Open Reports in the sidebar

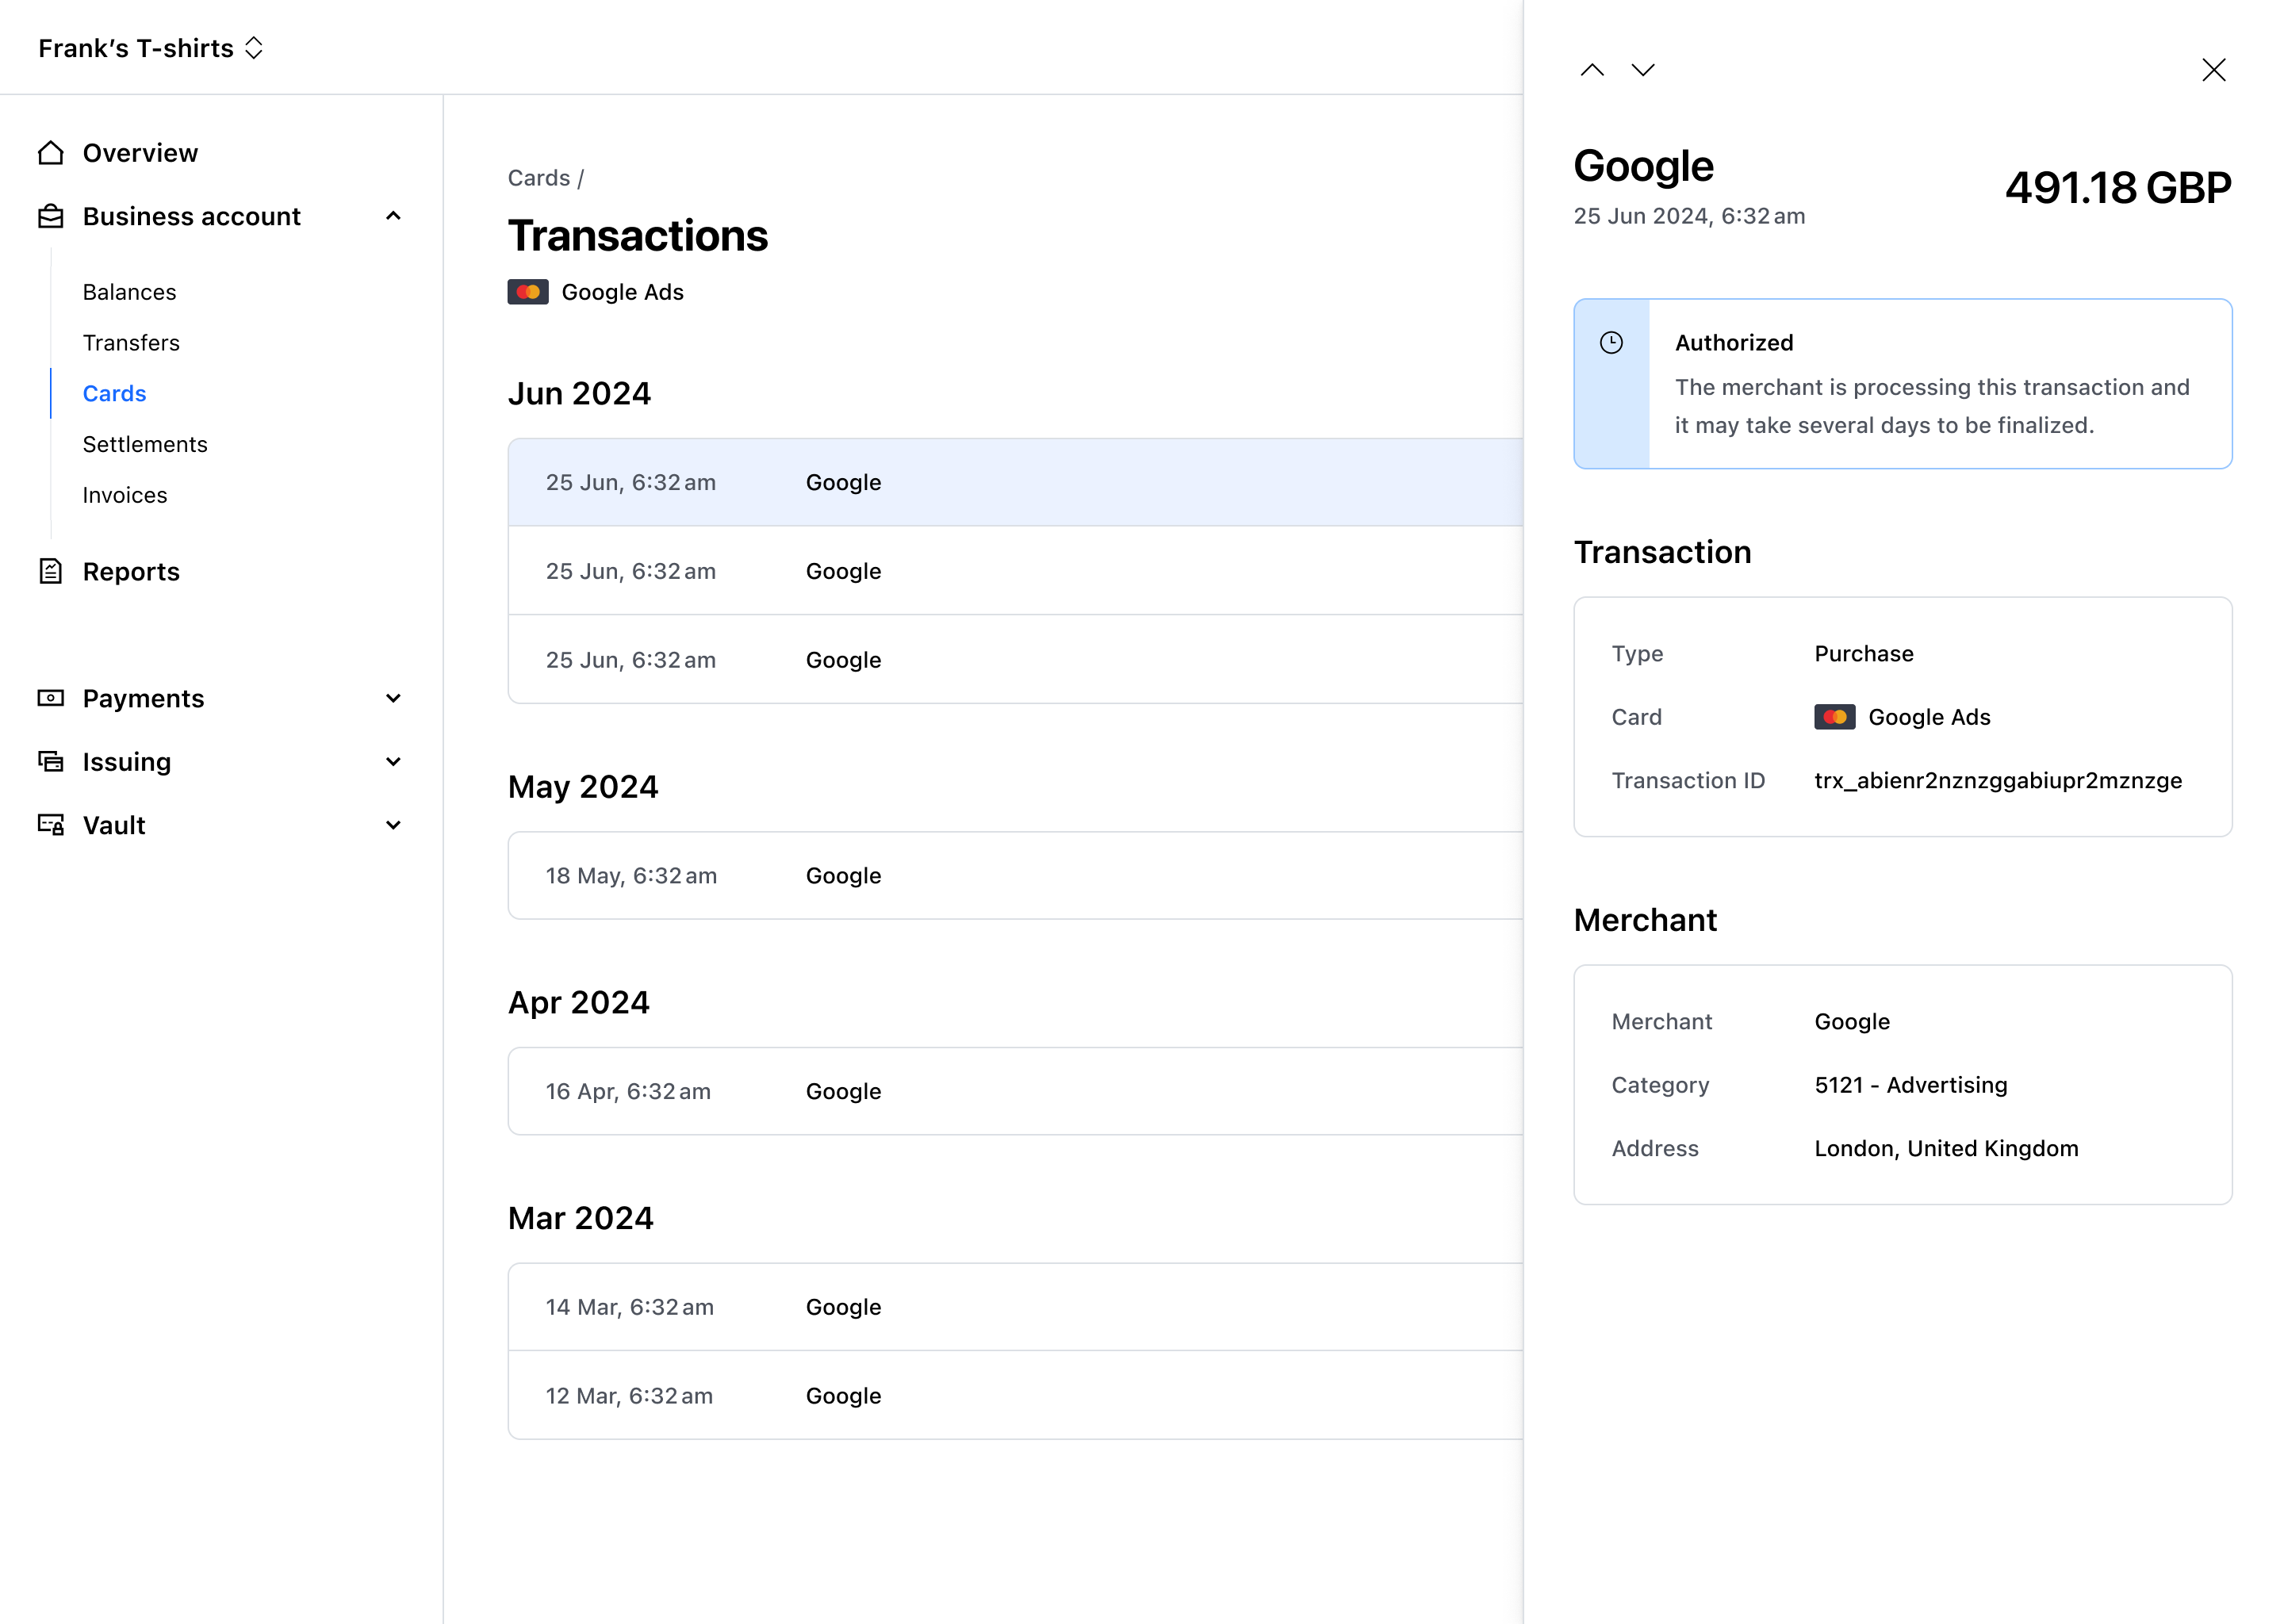coord(131,571)
